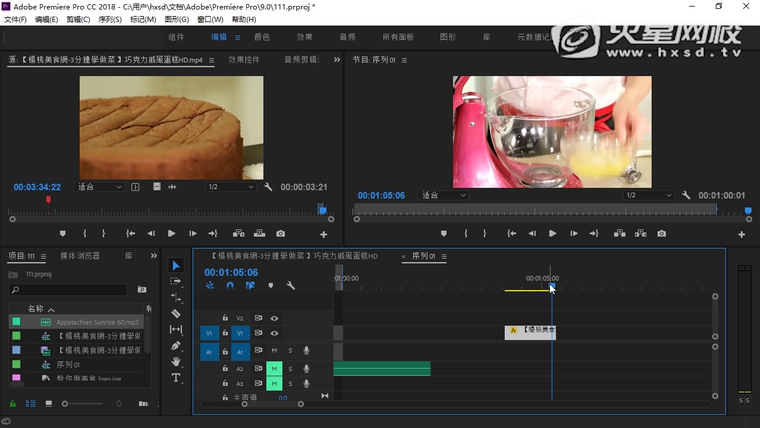Select the Hand tool
This screenshot has width=760, height=428.
click(176, 362)
